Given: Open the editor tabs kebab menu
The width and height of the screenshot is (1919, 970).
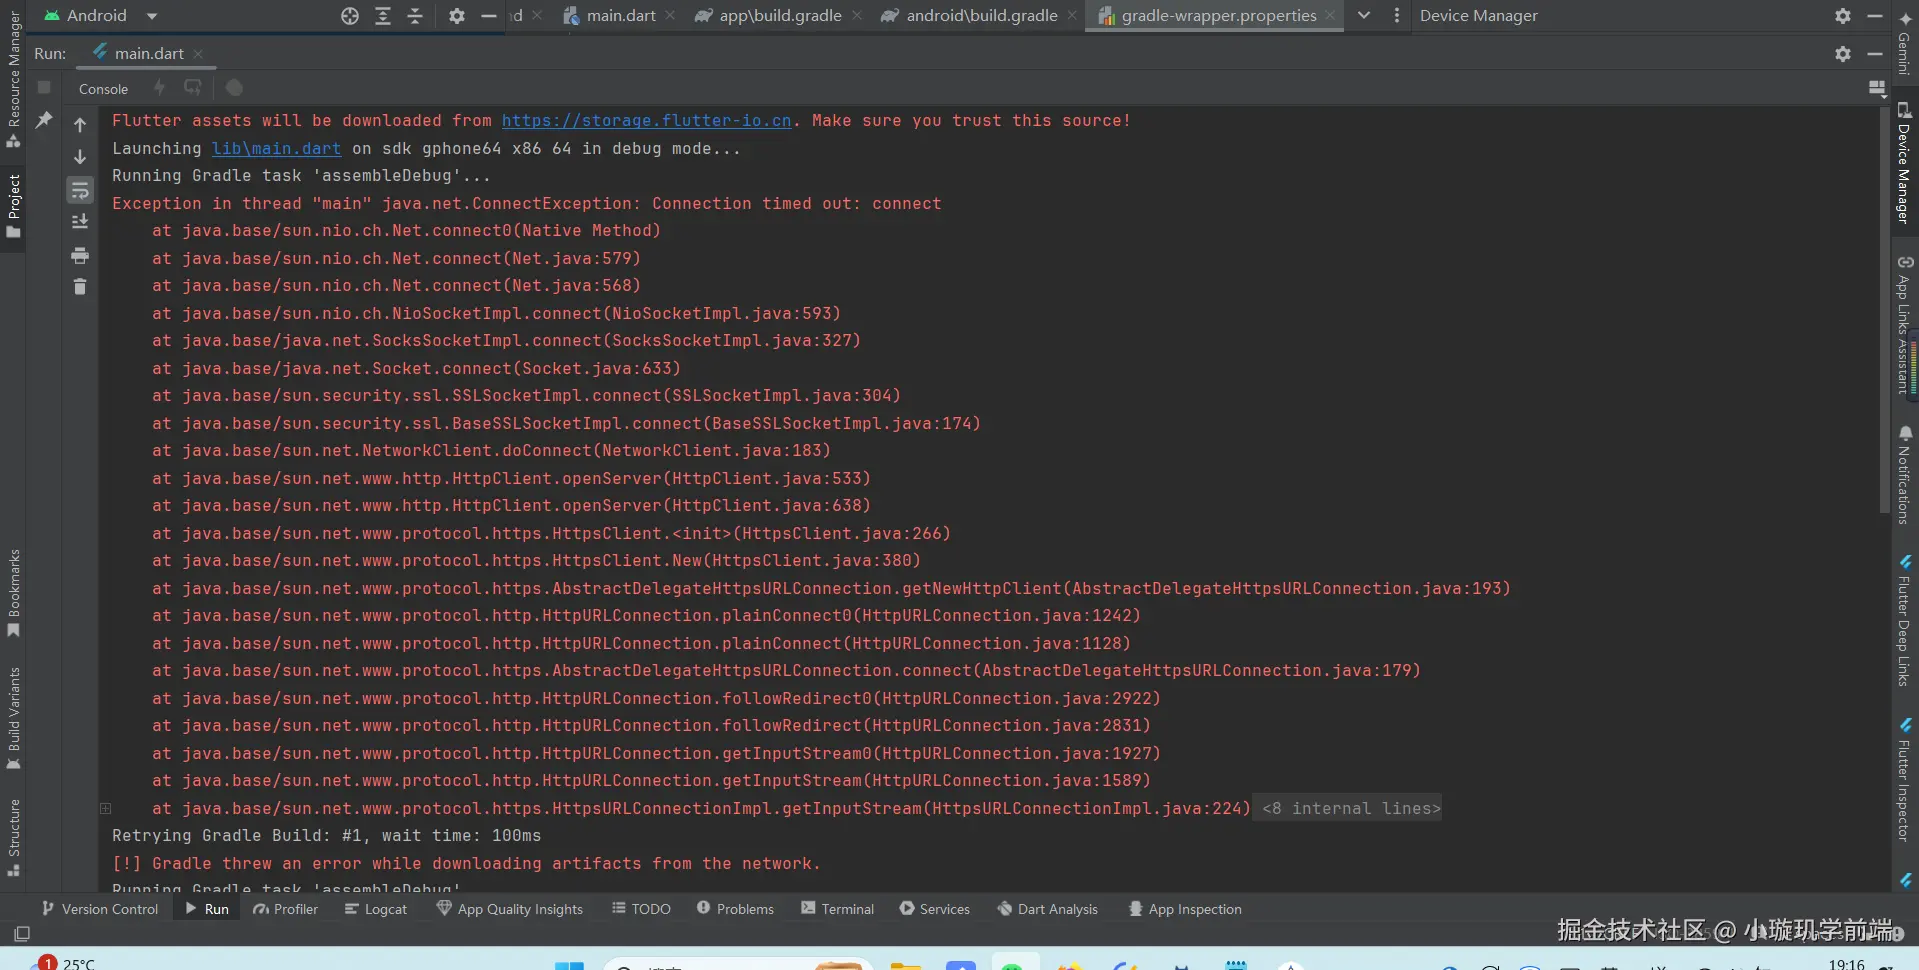Looking at the screenshot, I should coord(1397,15).
